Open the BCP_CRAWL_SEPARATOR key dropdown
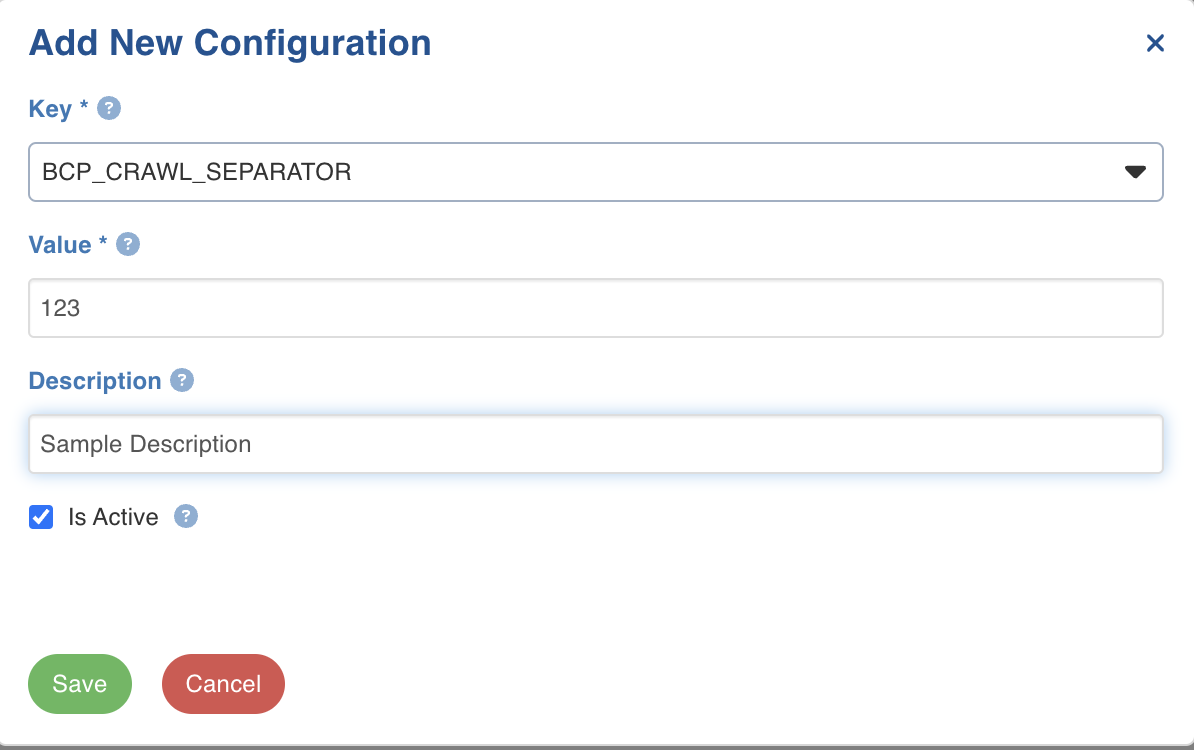 tap(595, 172)
